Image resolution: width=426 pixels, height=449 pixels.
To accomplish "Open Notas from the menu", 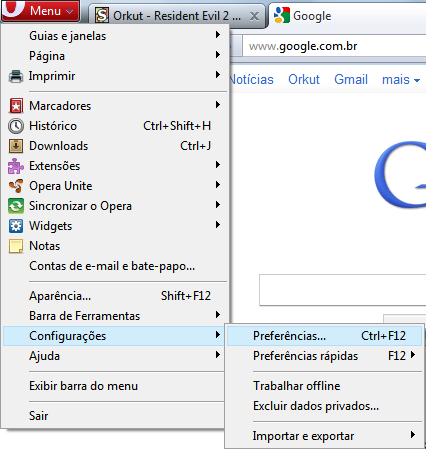I will click(115, 246).
